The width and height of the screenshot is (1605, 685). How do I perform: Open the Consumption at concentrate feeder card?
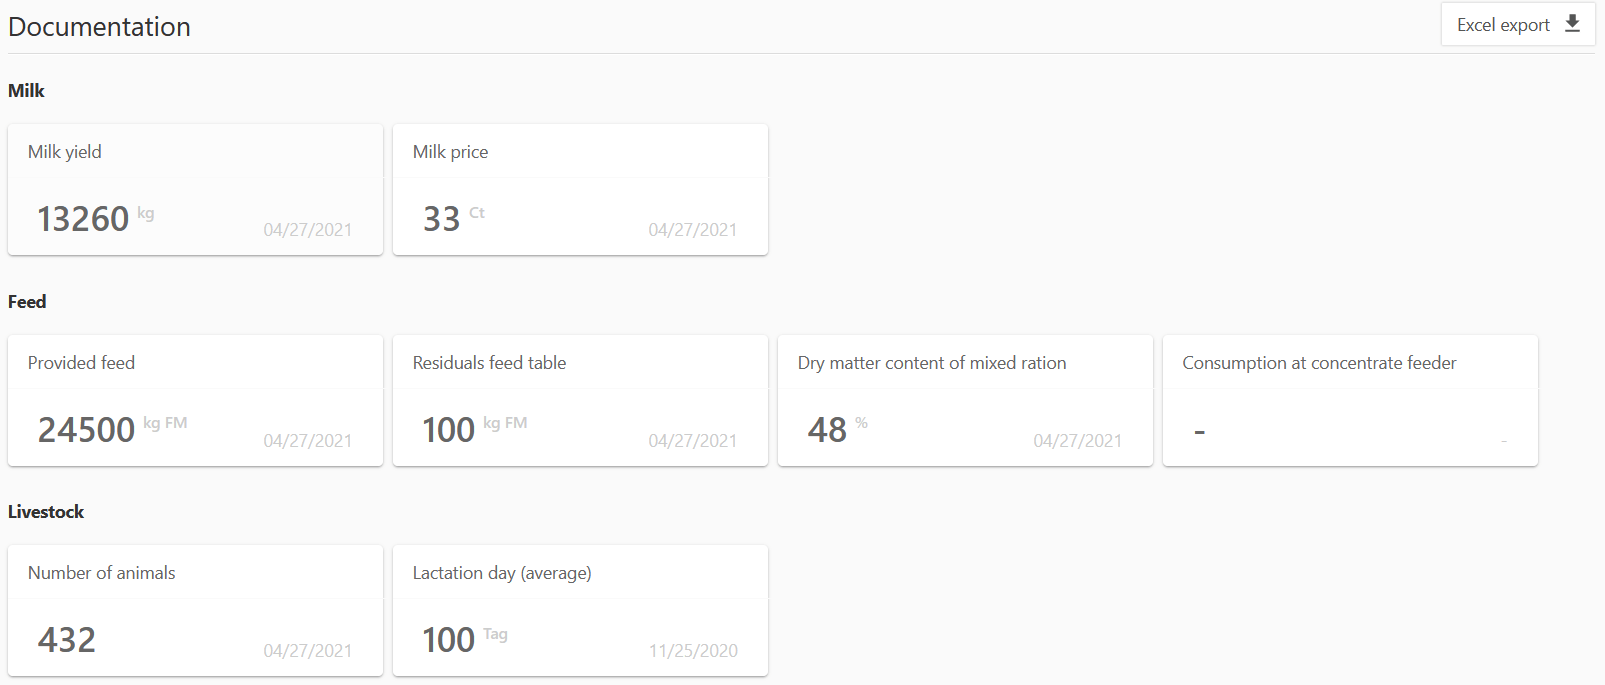click(x=1350, y=400)
